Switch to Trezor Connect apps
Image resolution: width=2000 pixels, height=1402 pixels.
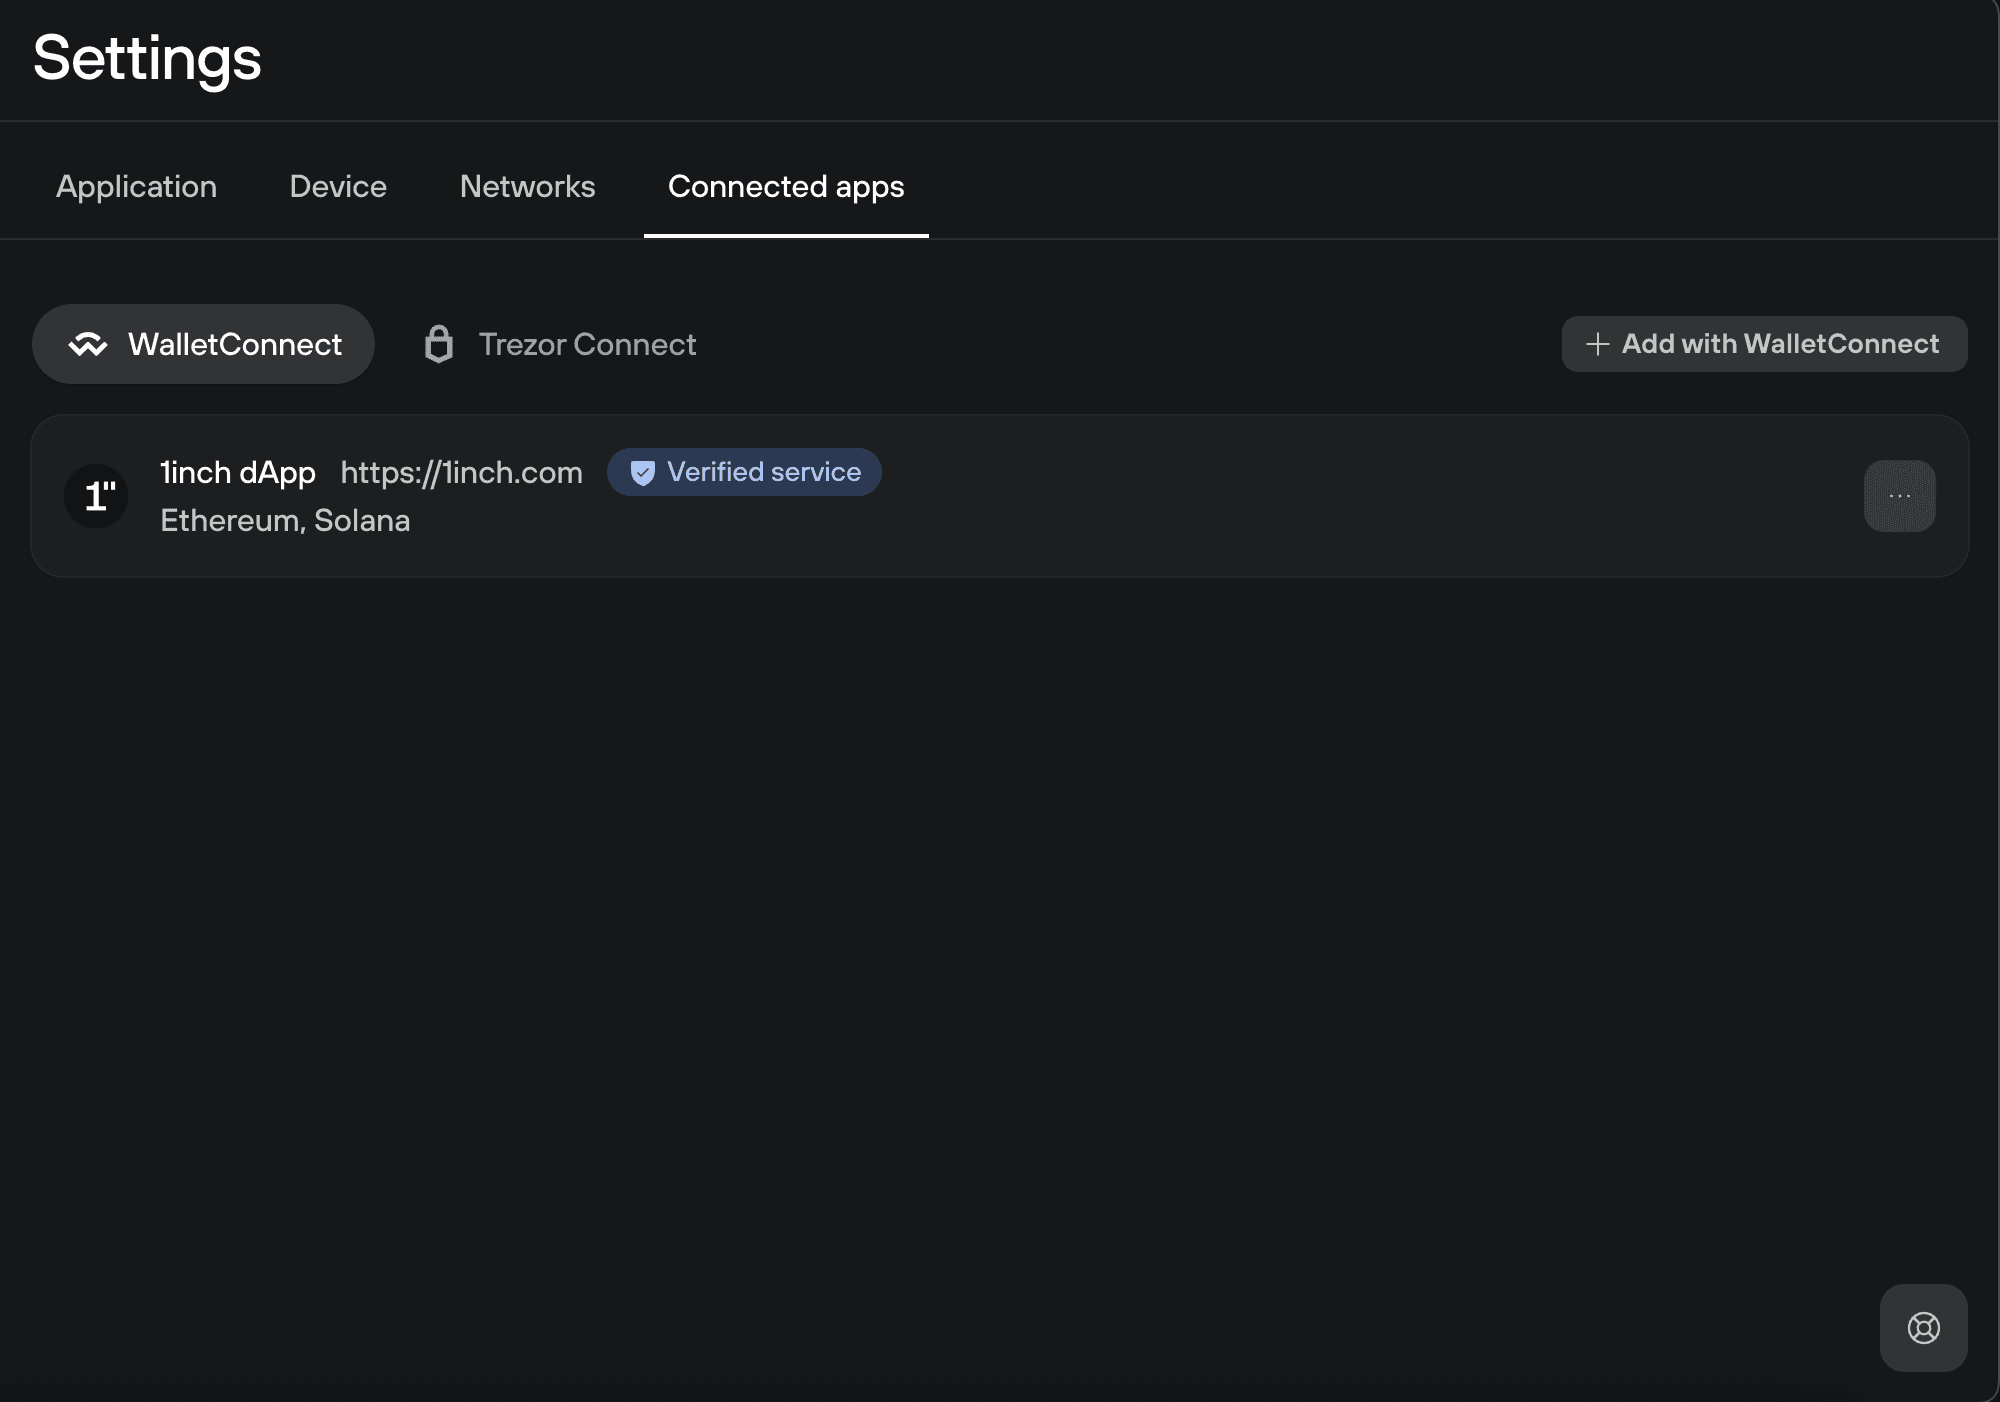coord(559,344)
